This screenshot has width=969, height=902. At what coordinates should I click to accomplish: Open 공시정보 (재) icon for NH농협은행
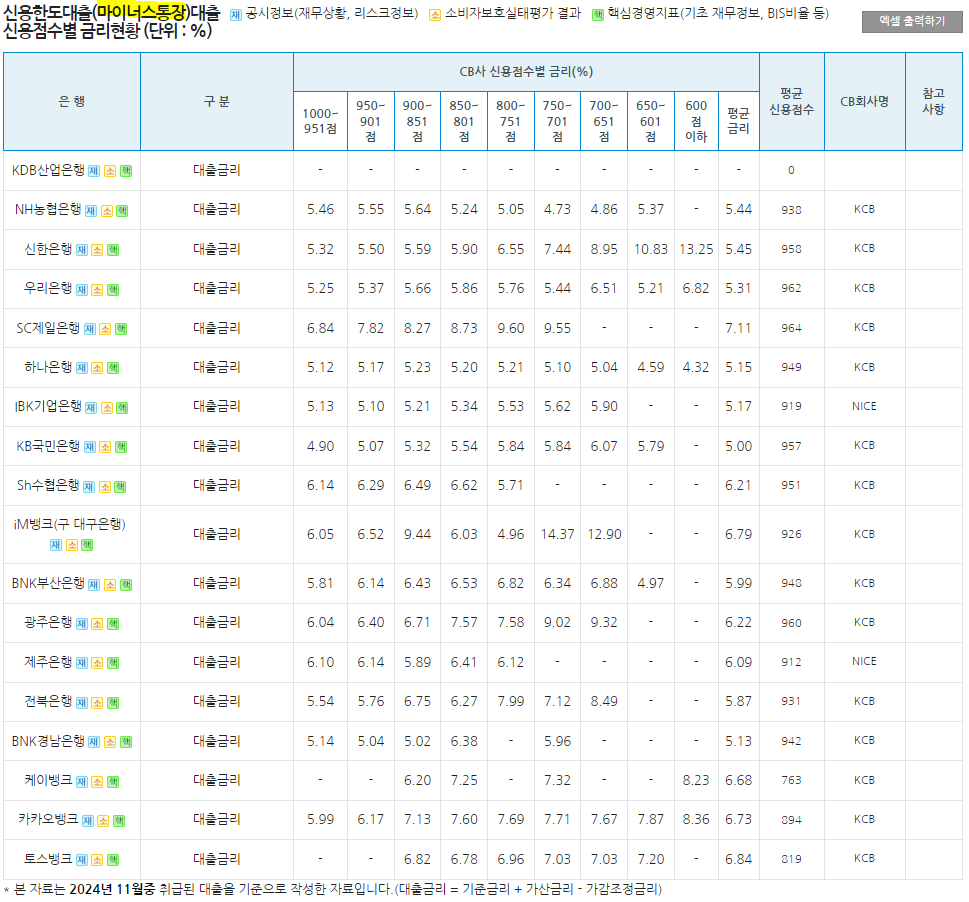[90, 210]
